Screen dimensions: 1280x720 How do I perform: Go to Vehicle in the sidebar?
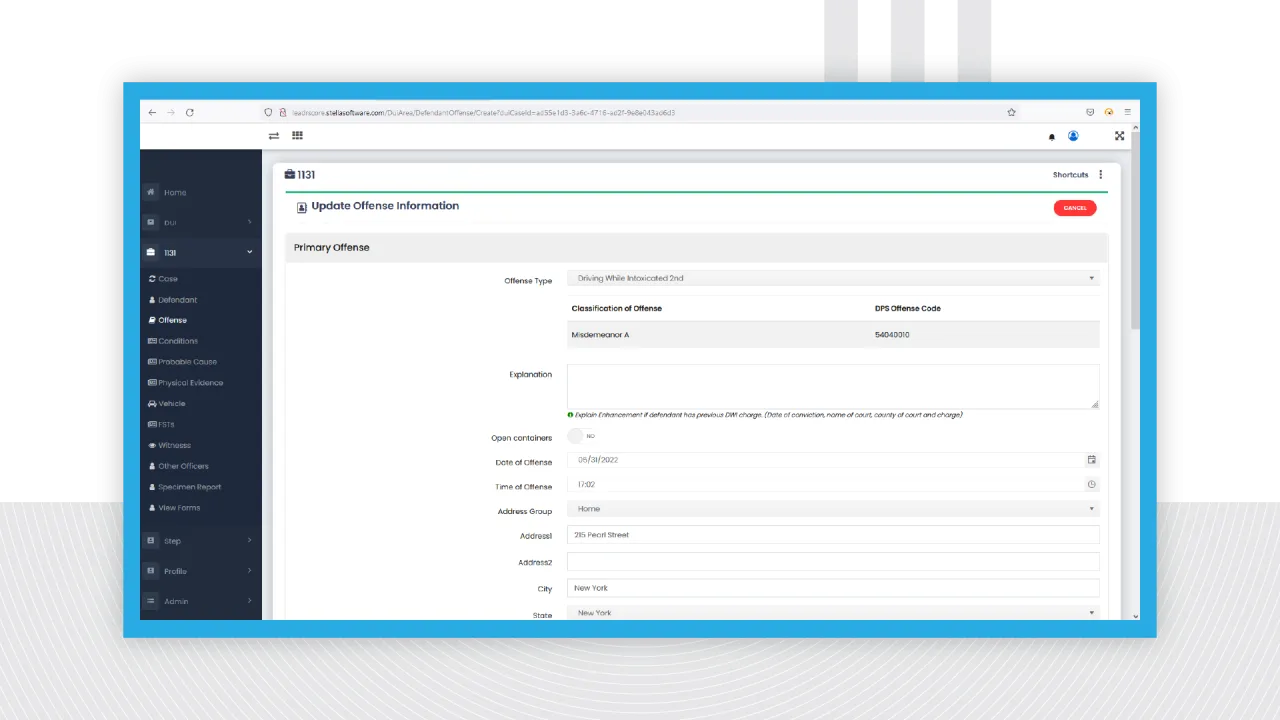pos(166,404)
